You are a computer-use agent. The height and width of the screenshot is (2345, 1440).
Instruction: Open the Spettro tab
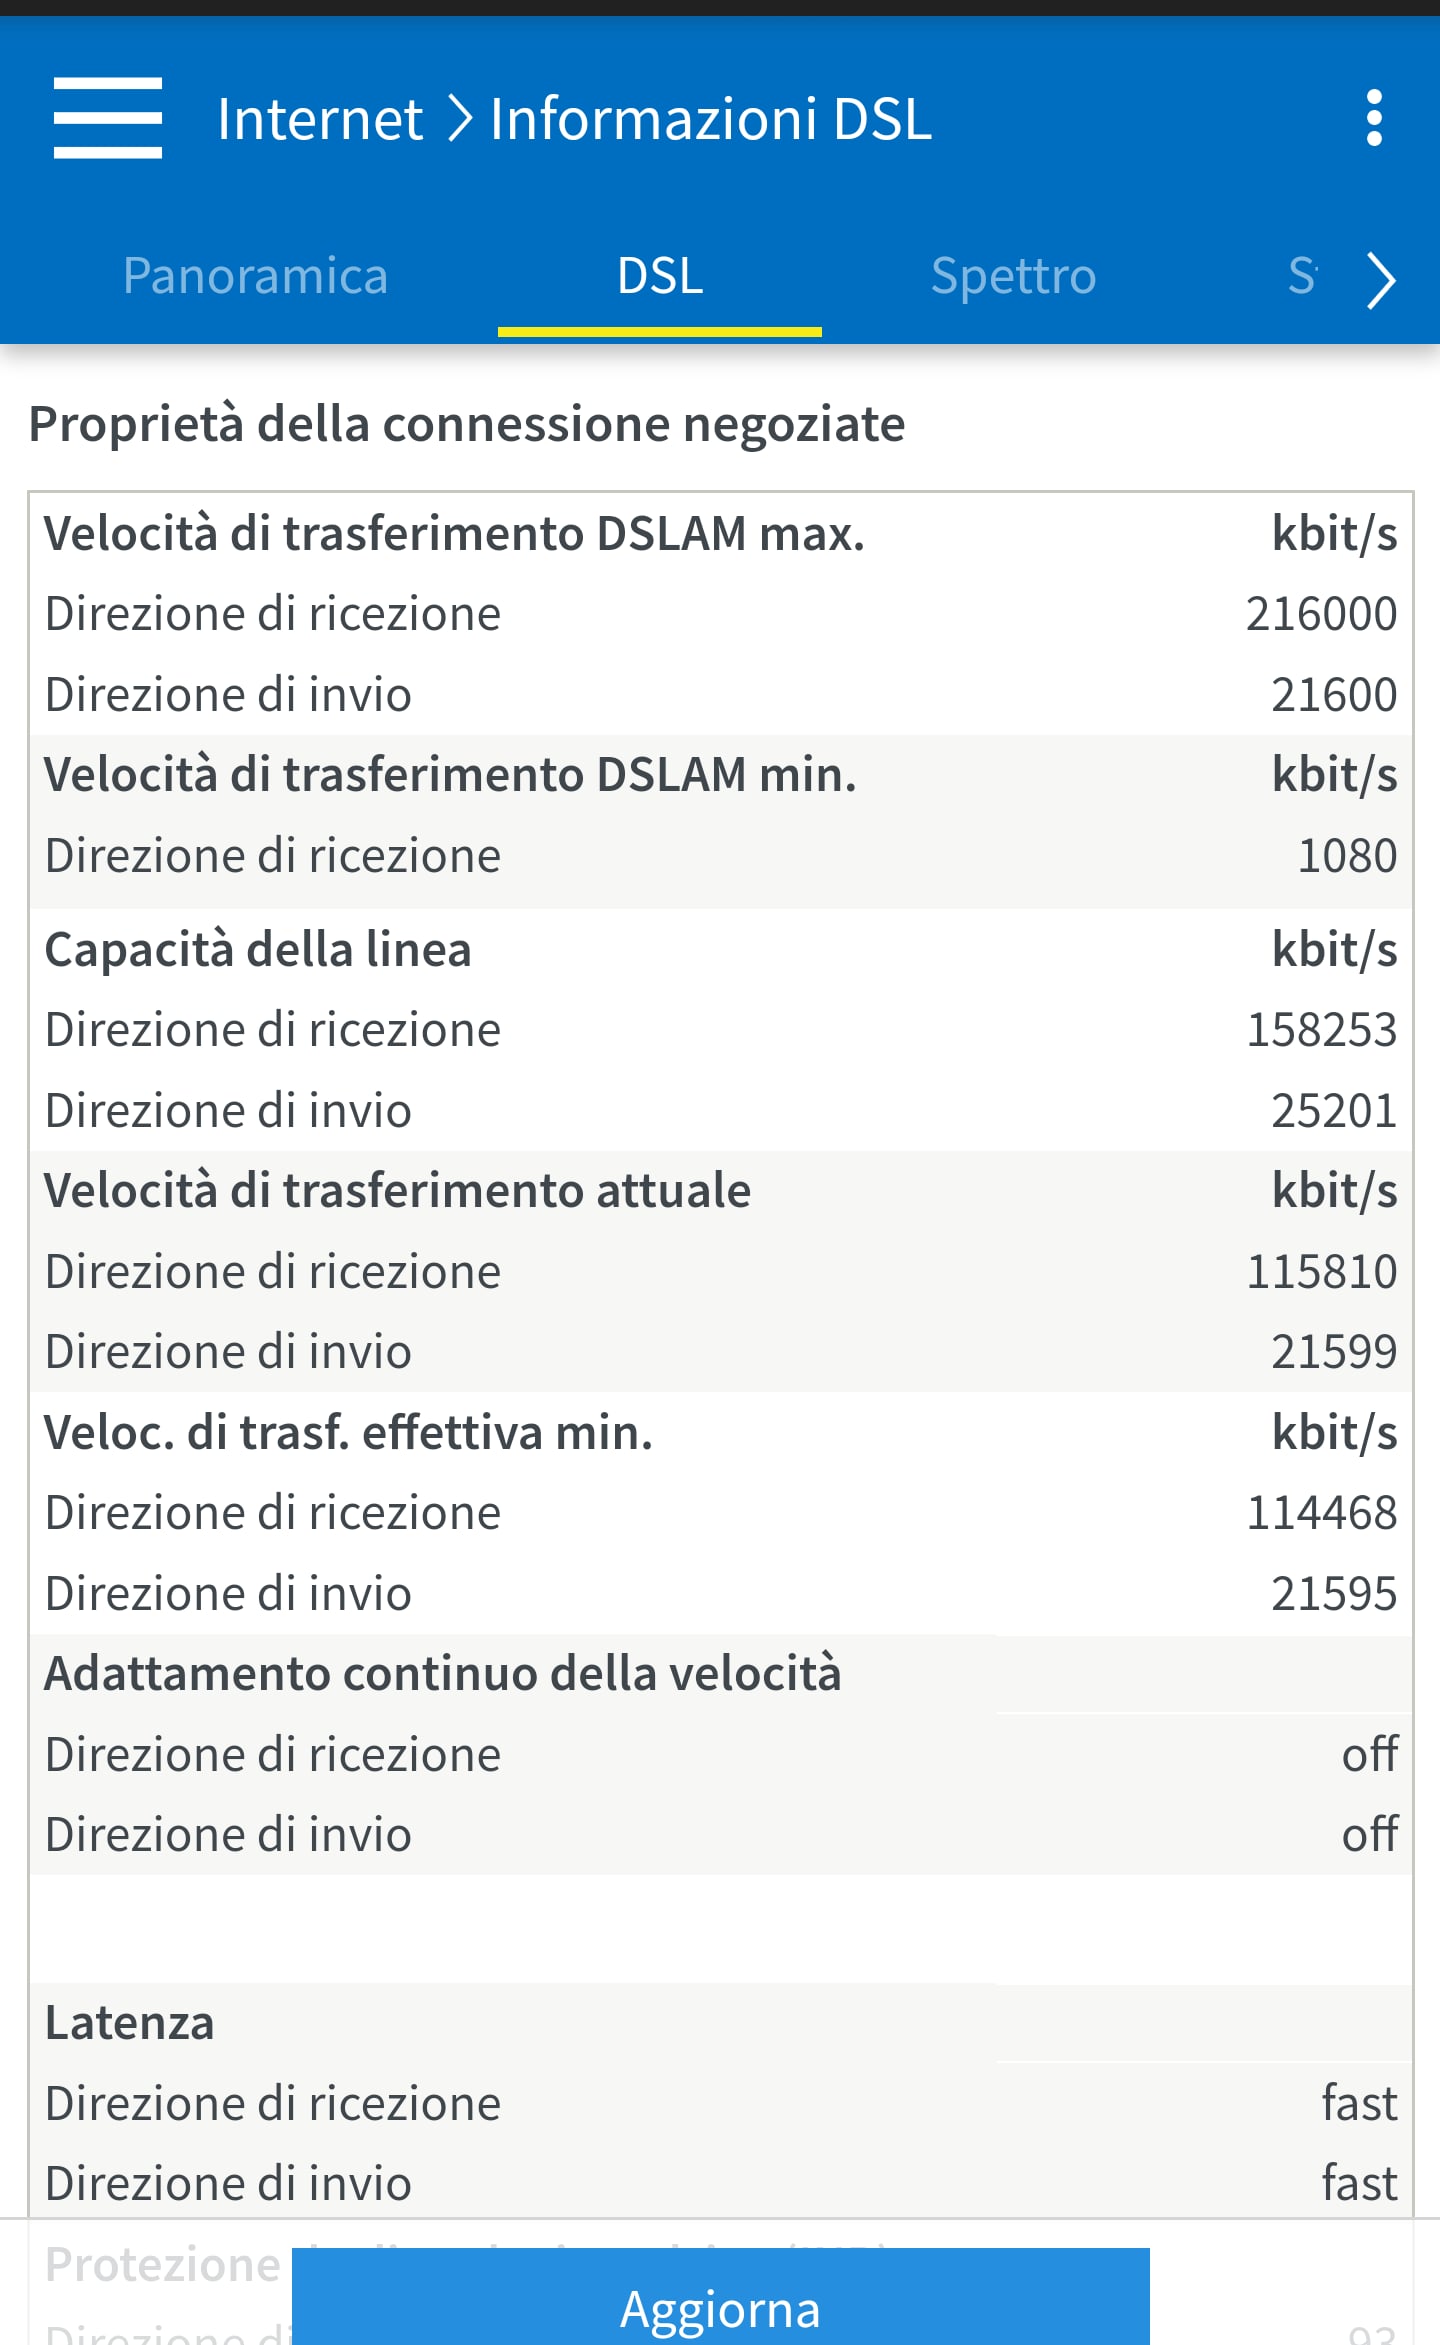pyautogui.click(x=1013, y=276)
